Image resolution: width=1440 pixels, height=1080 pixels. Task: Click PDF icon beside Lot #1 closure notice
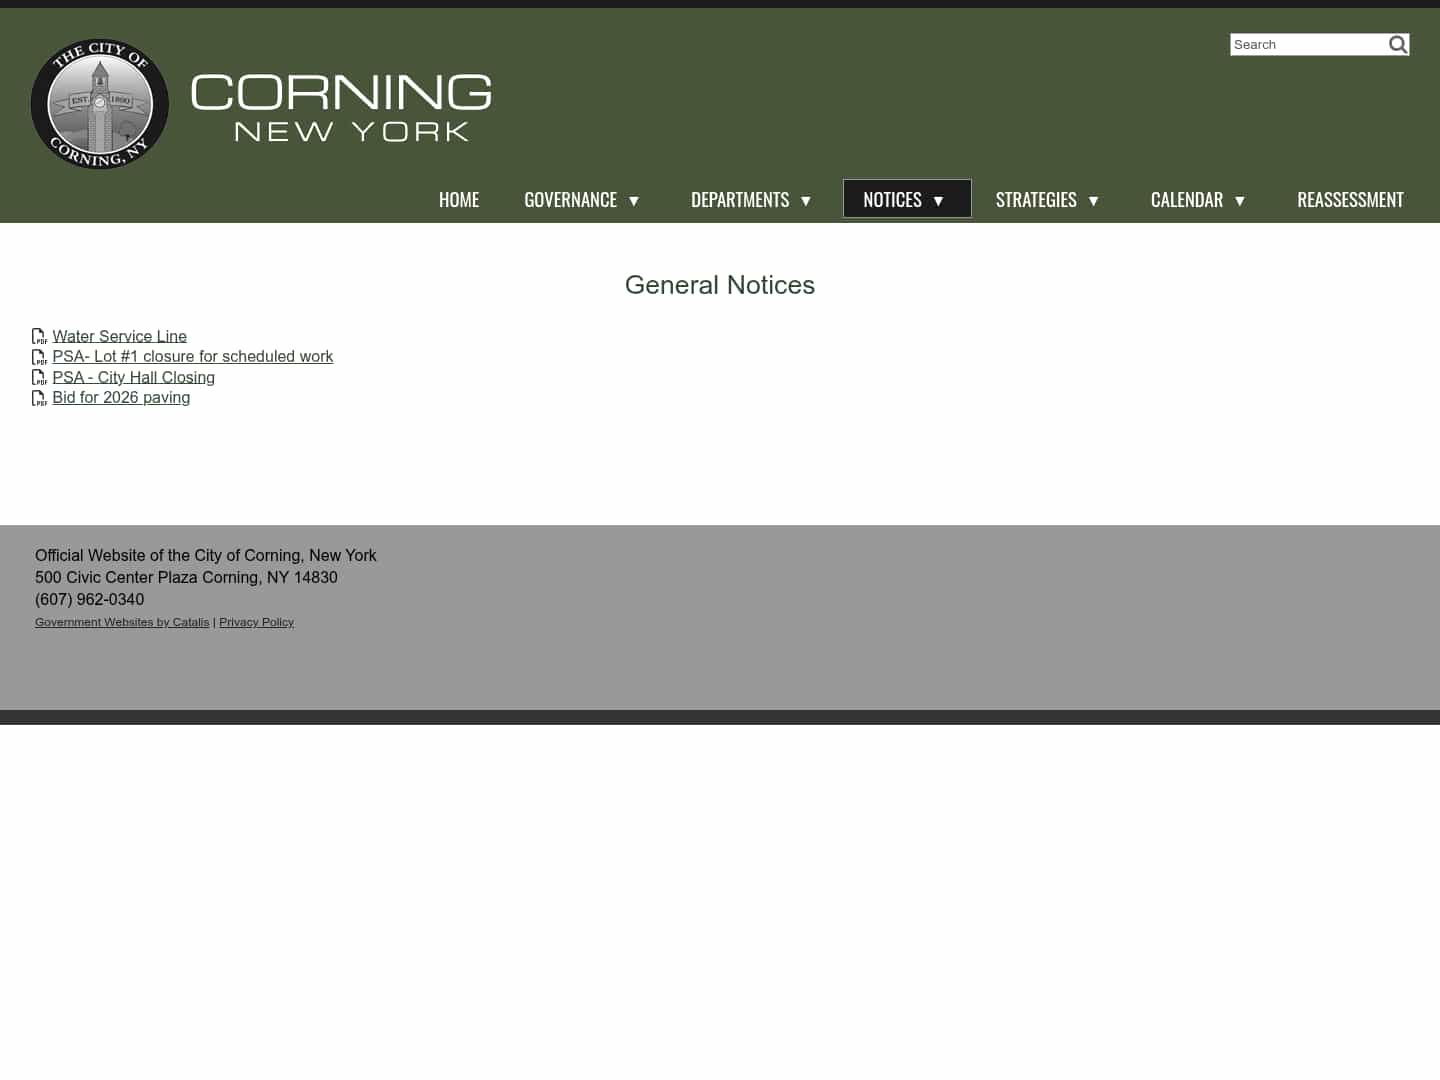(x=40, y=357)
